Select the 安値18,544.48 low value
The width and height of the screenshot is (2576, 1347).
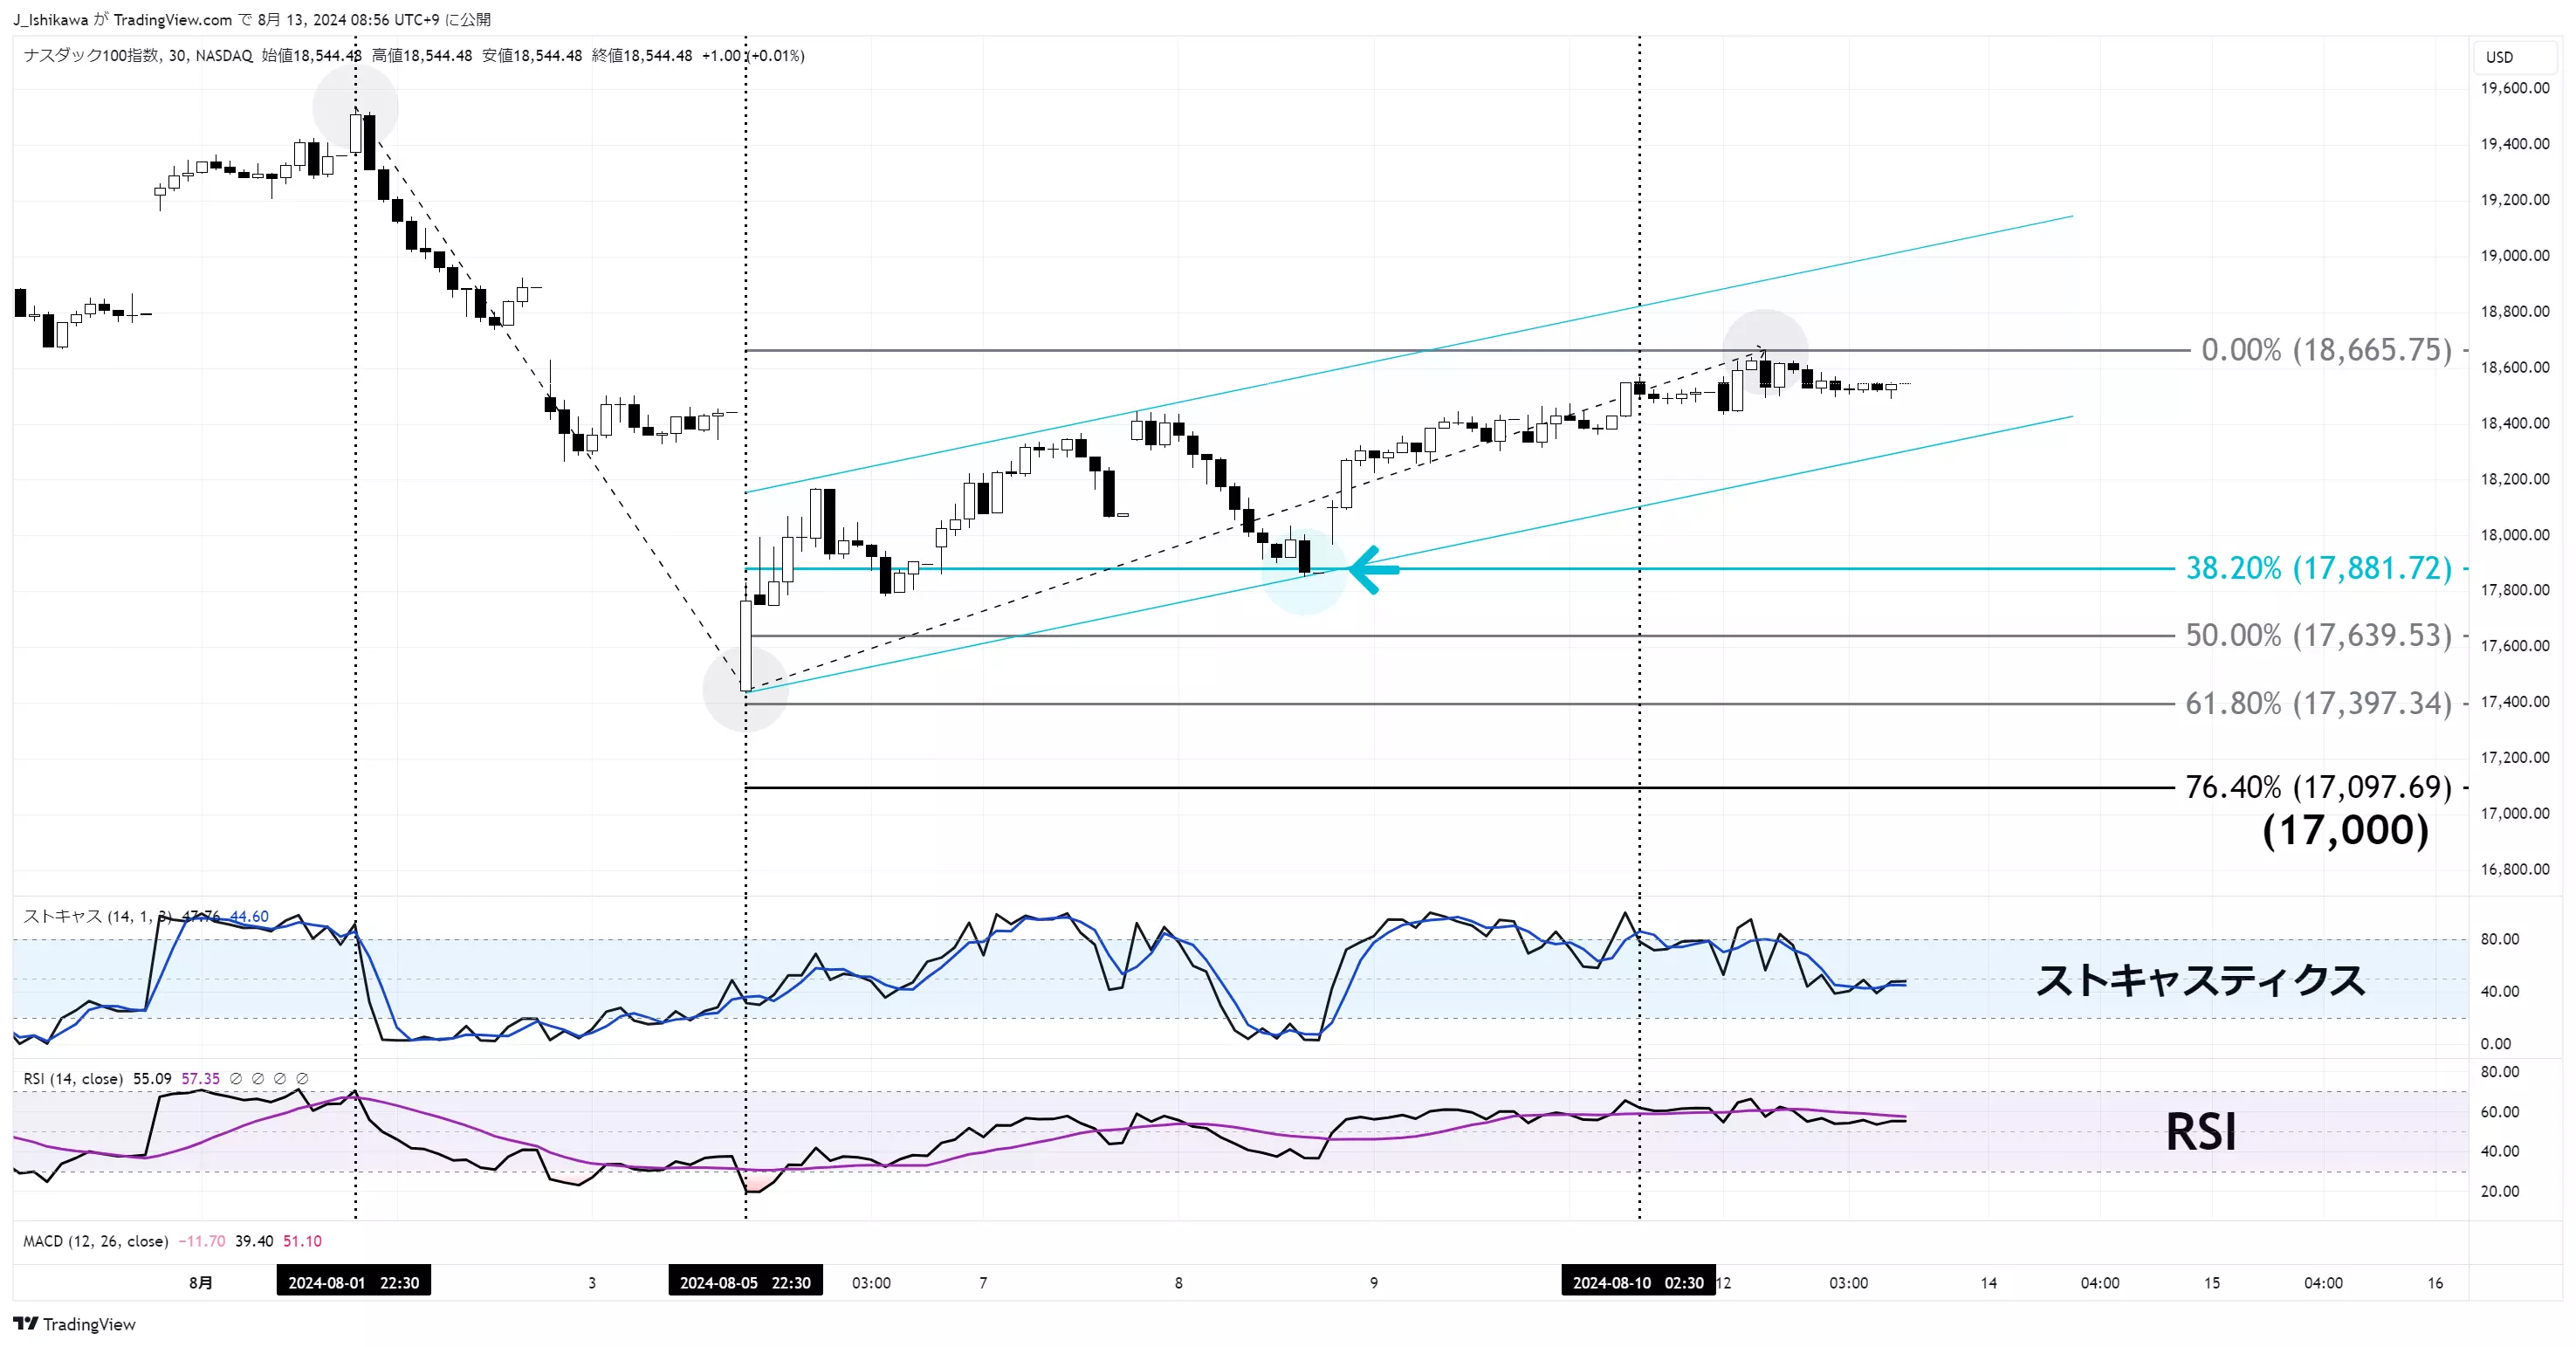532,56
